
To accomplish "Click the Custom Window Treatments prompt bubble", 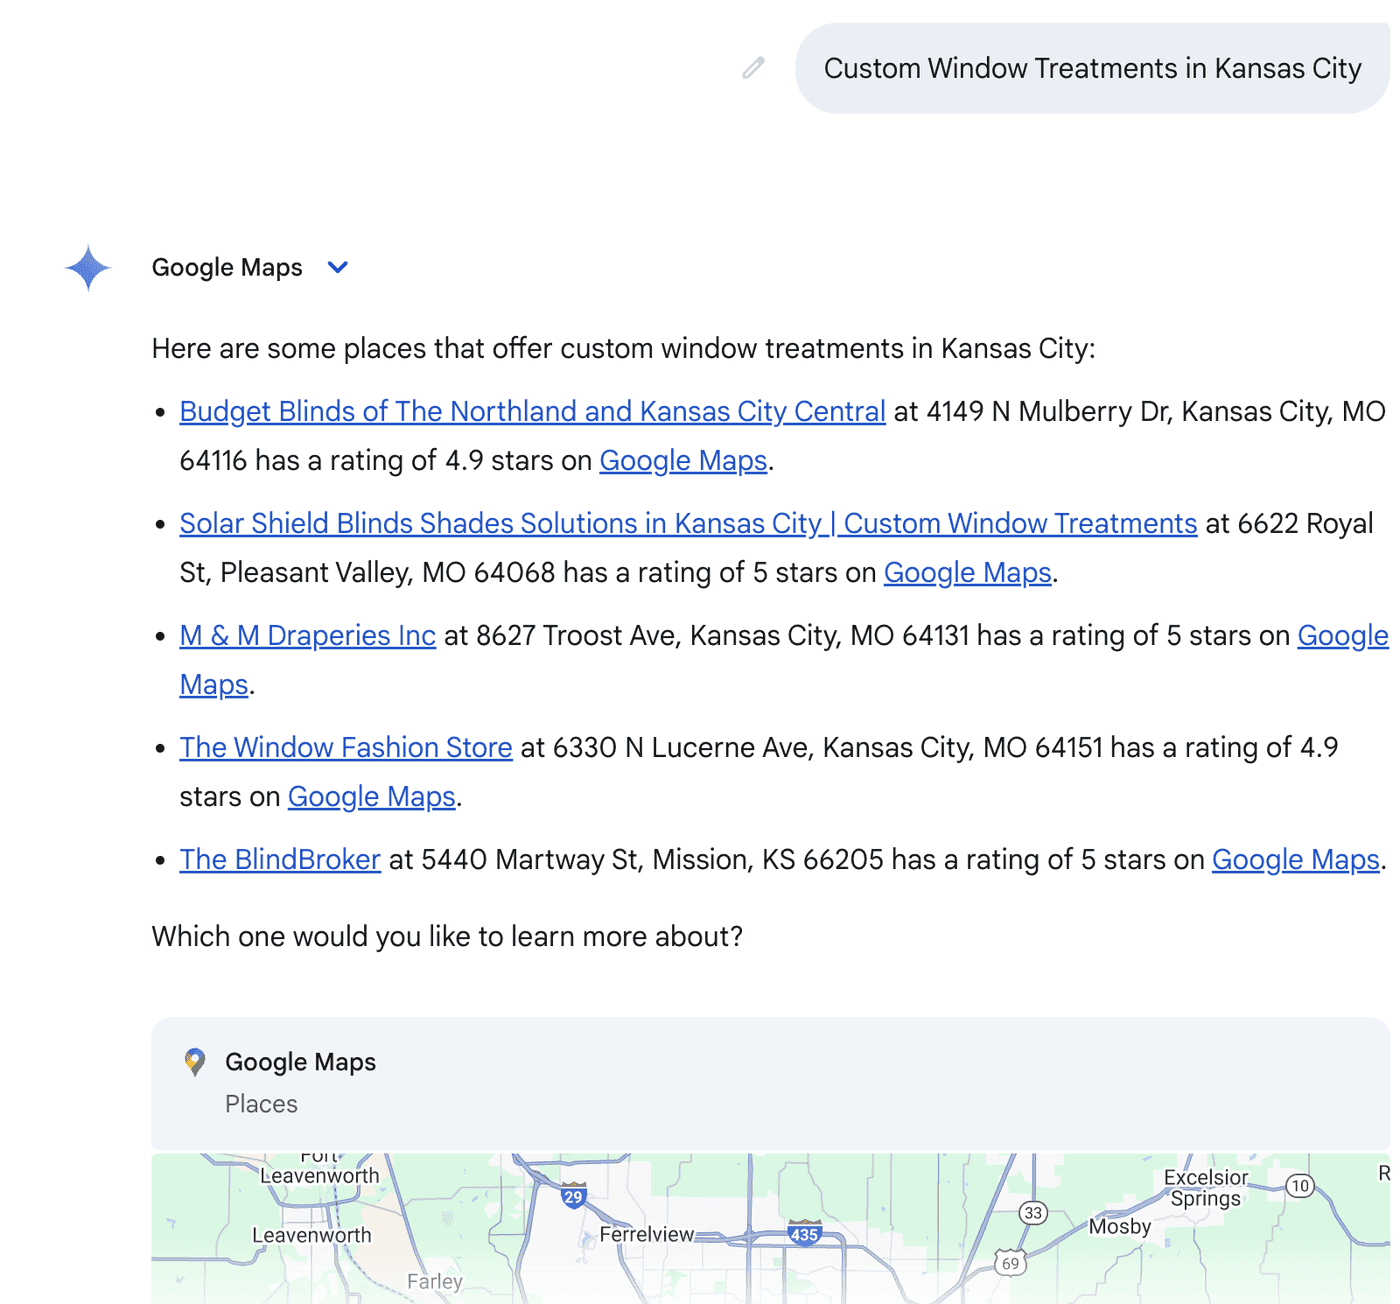I will point(1092,68).
